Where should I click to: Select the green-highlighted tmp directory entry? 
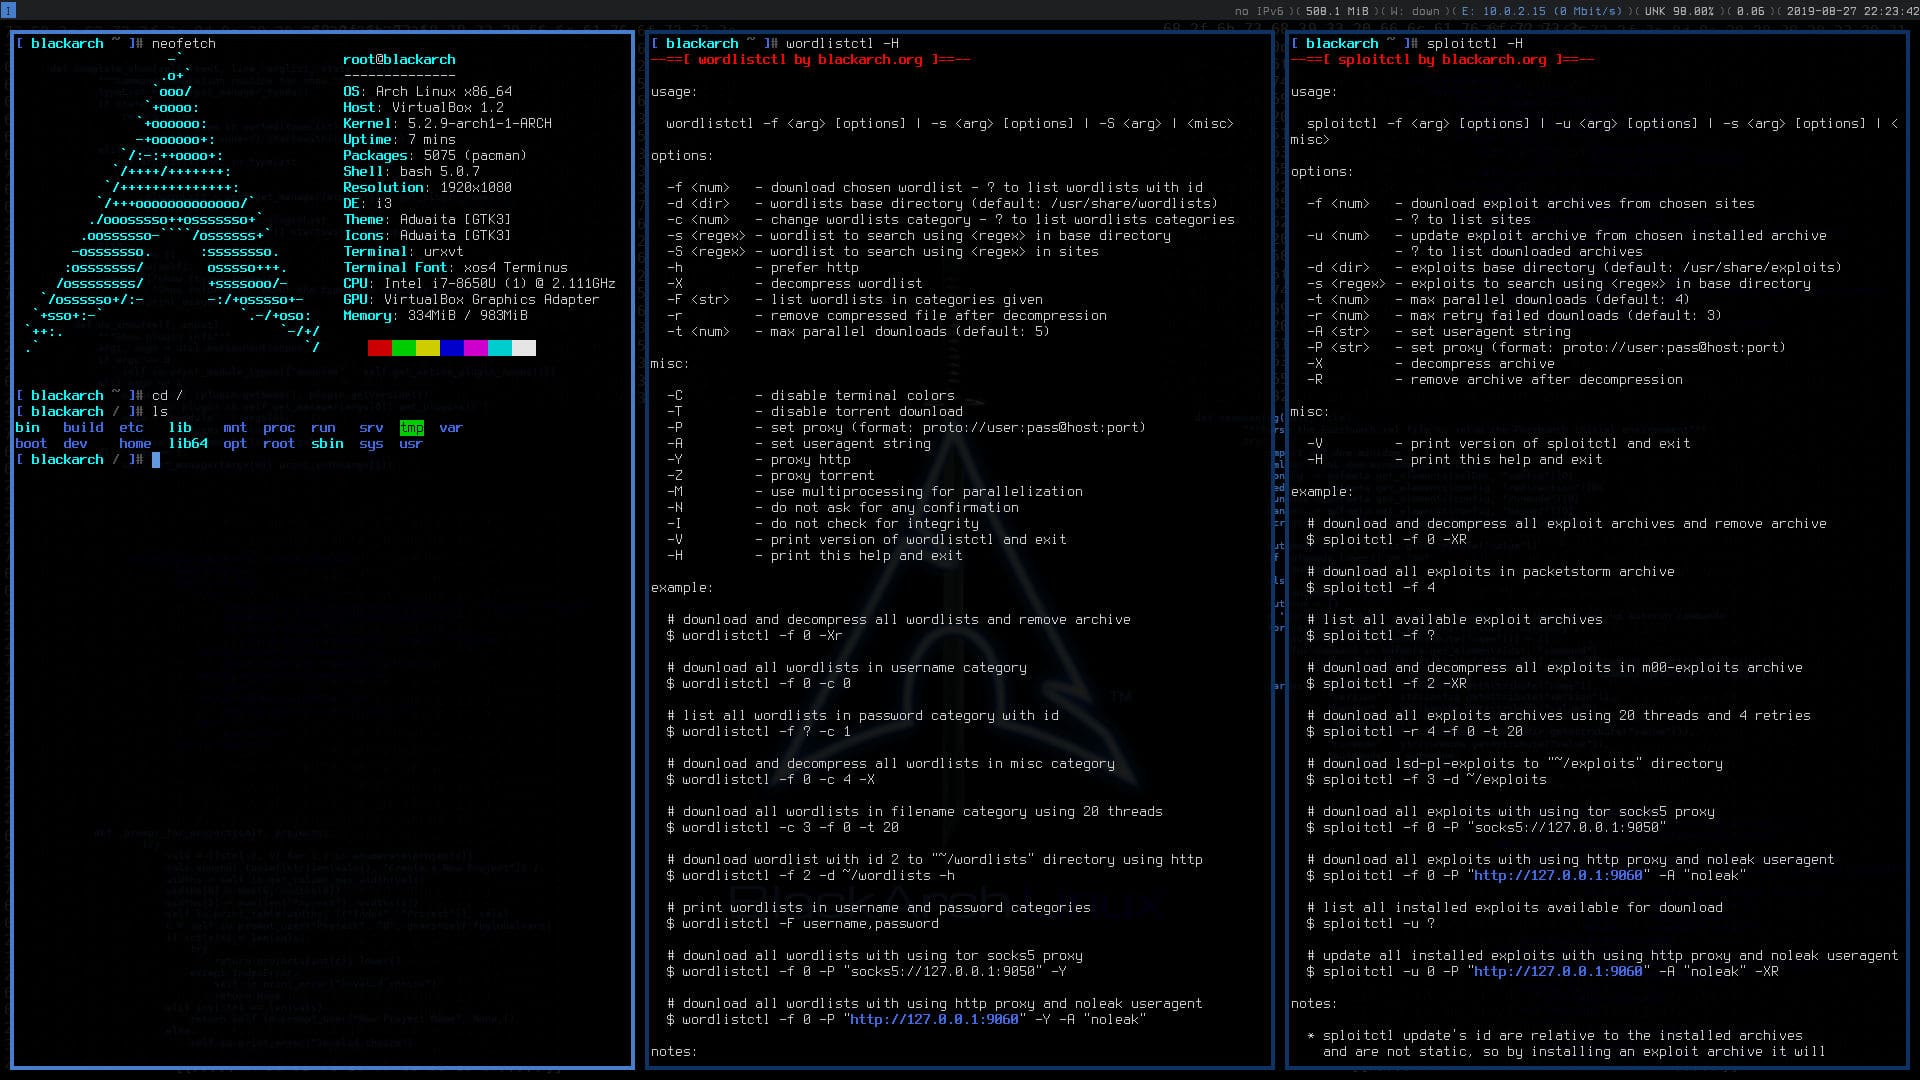coord(411,427)
